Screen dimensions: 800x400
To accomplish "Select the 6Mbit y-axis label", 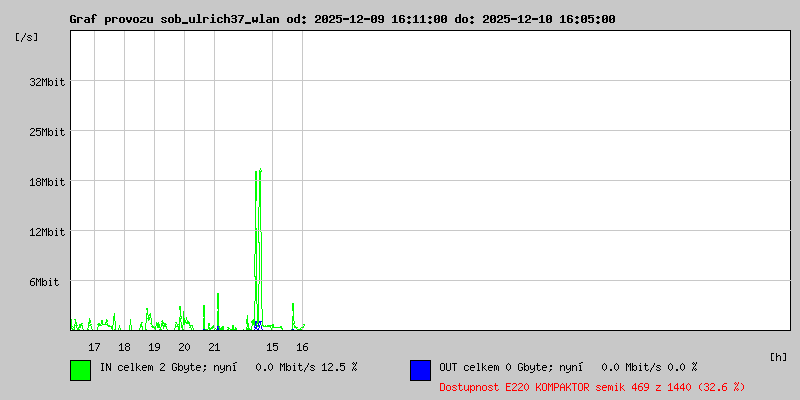I will coord(44,282).
